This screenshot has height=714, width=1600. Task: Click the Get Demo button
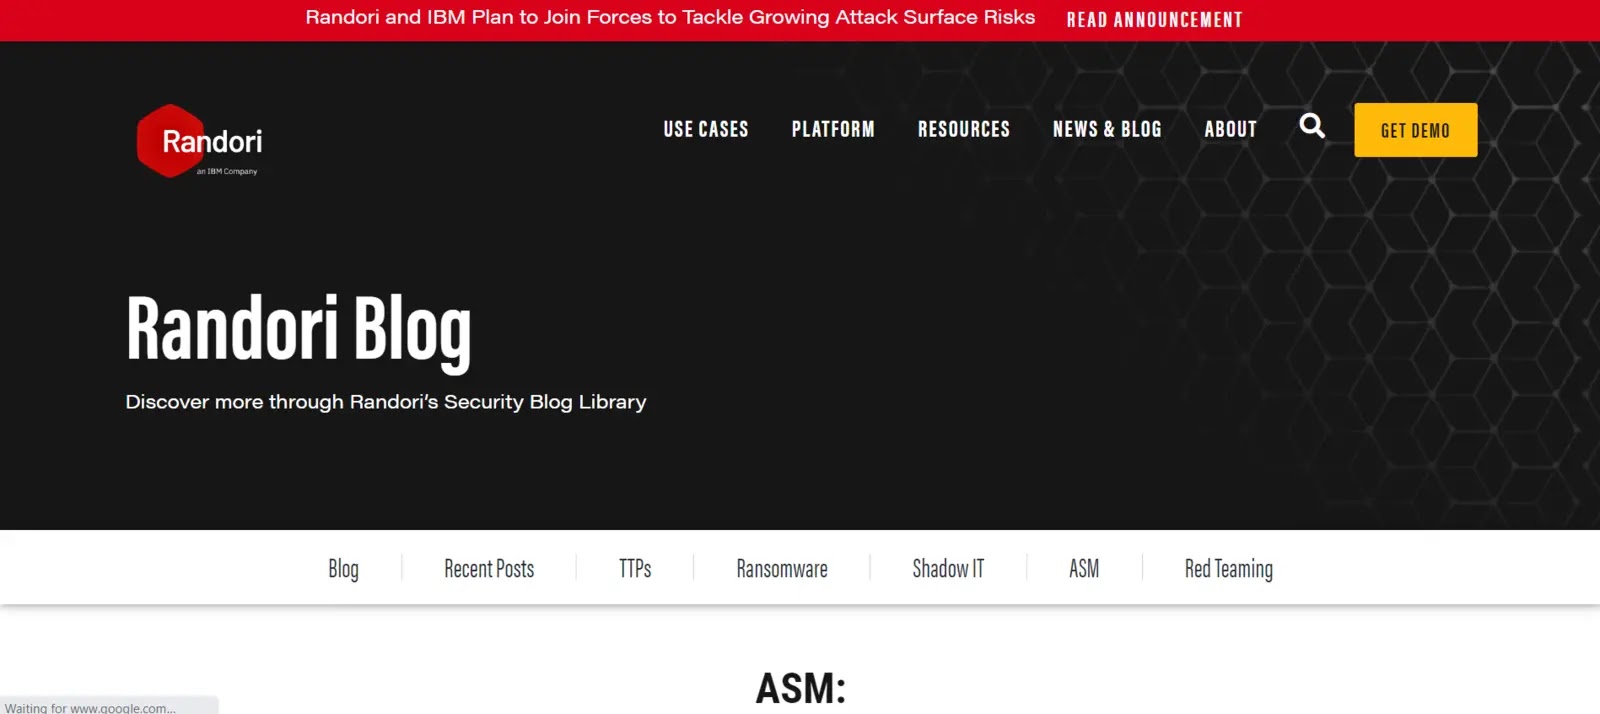pyautogui.click(x=1415, y=130)
